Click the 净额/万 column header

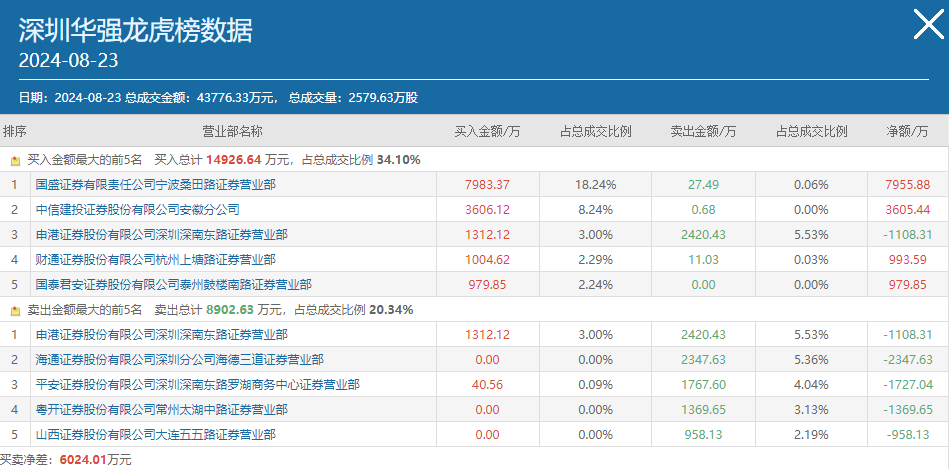click(907, 131)
